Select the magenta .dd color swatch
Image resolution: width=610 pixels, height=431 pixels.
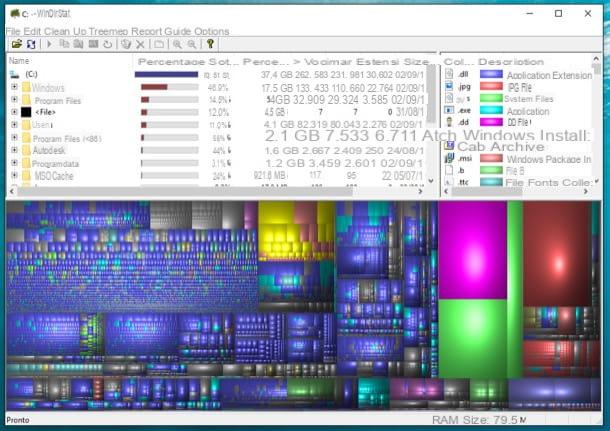click(491, 122)
